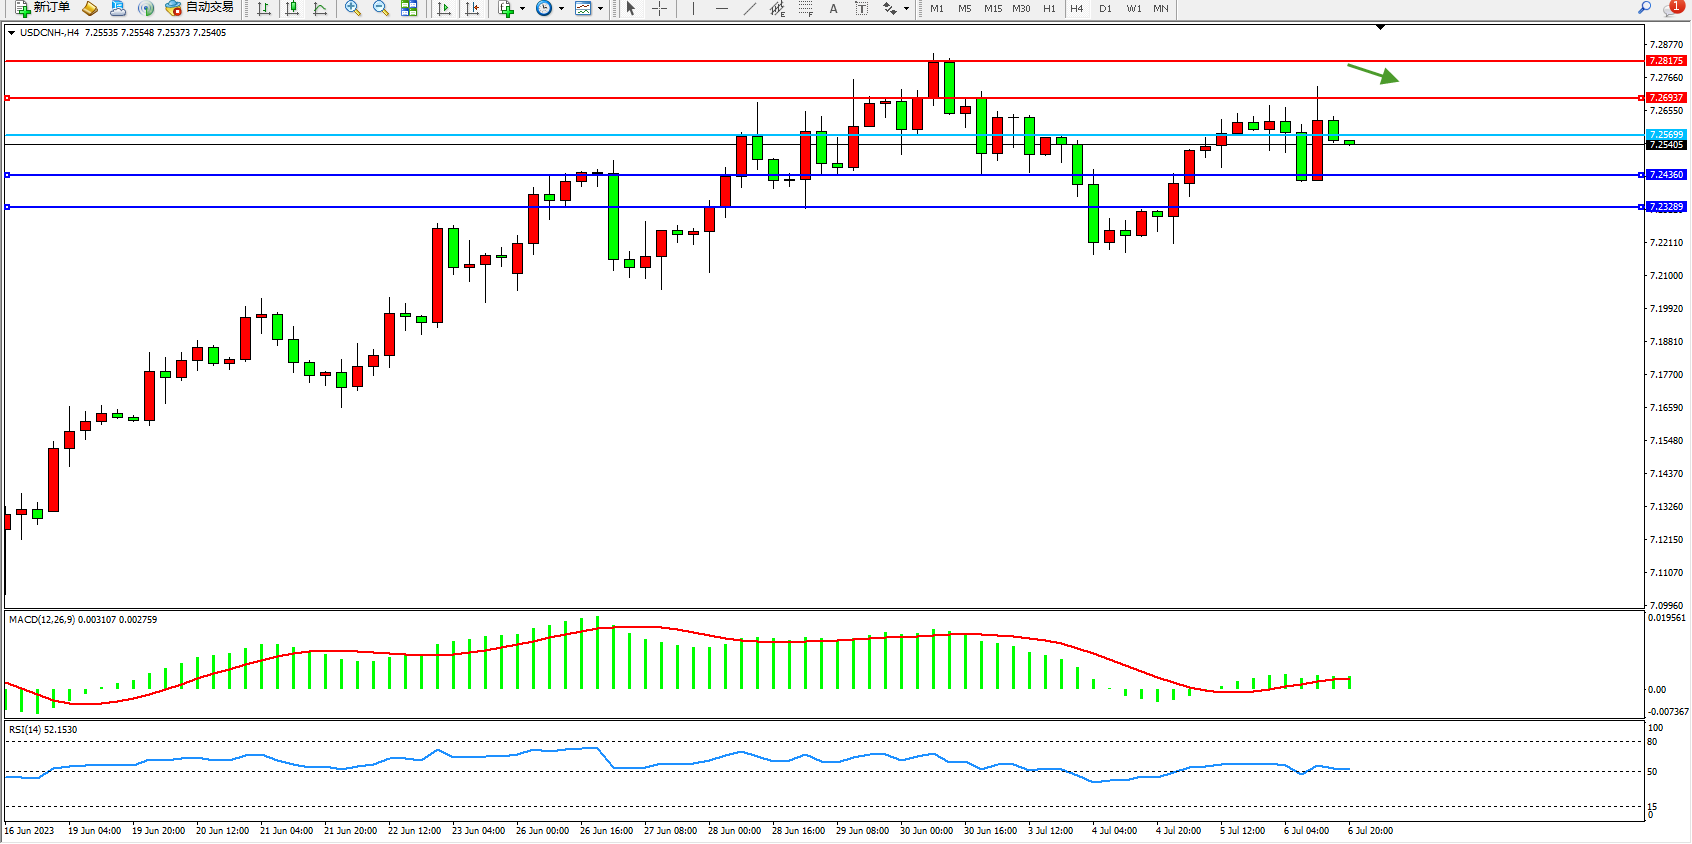This screenshot has height=844, width=1692.
Task: Switch to the D1 timeframe
Action: pos(1105,8)
